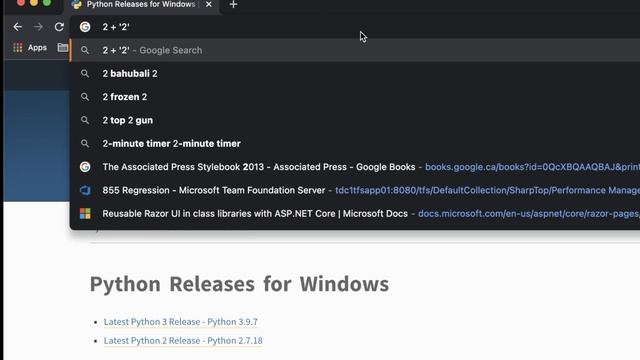Click the Microsoft logo icon for Reusable Razor UI

tap(85, 213)
